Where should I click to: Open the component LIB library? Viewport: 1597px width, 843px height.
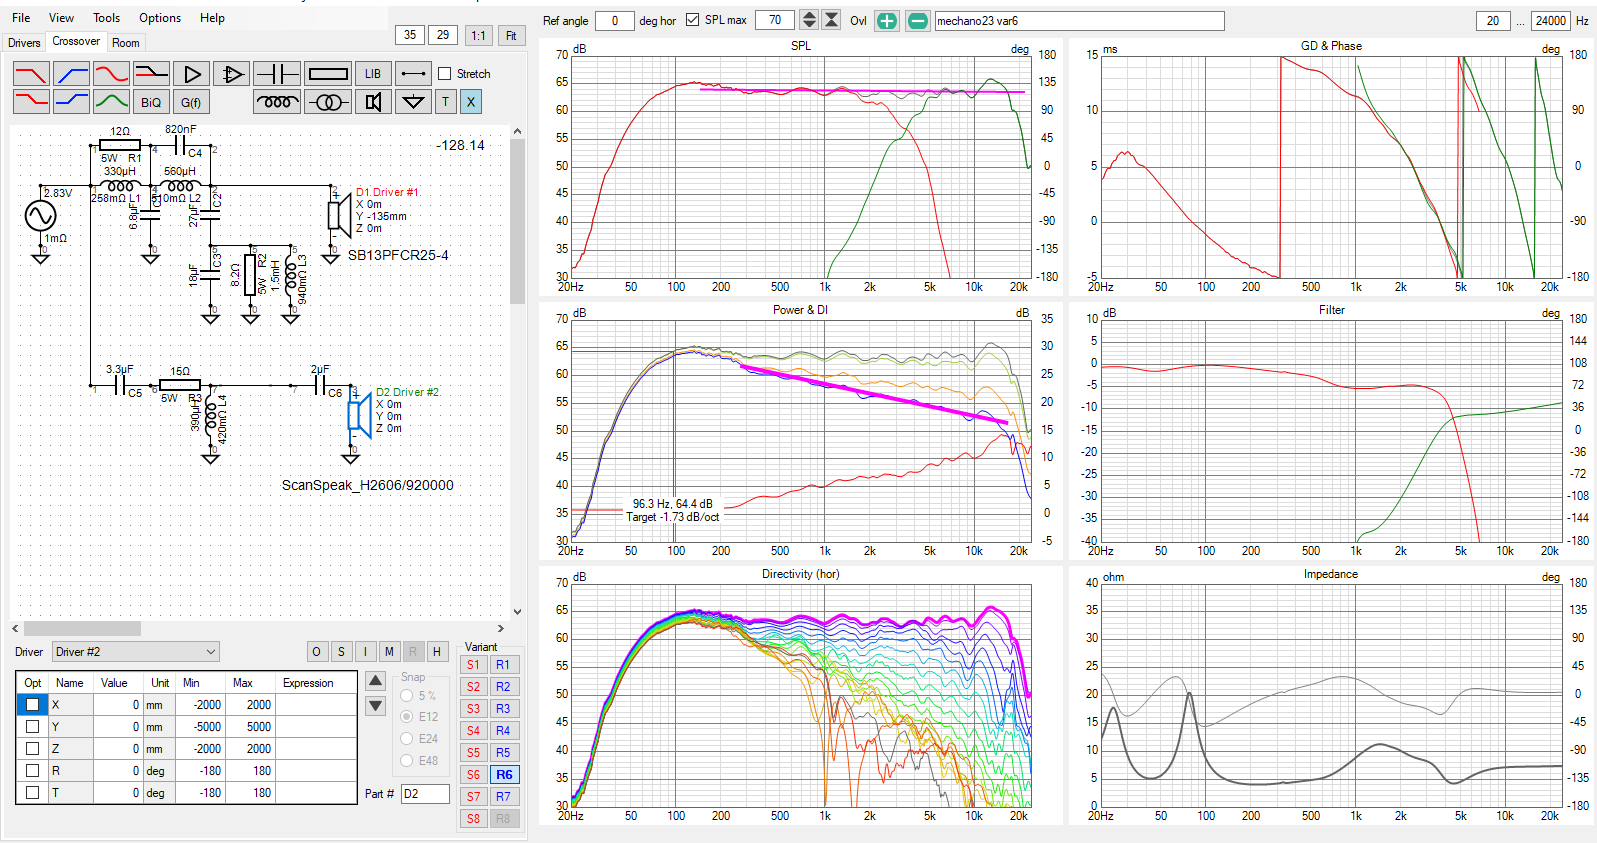tap(373, 74)
